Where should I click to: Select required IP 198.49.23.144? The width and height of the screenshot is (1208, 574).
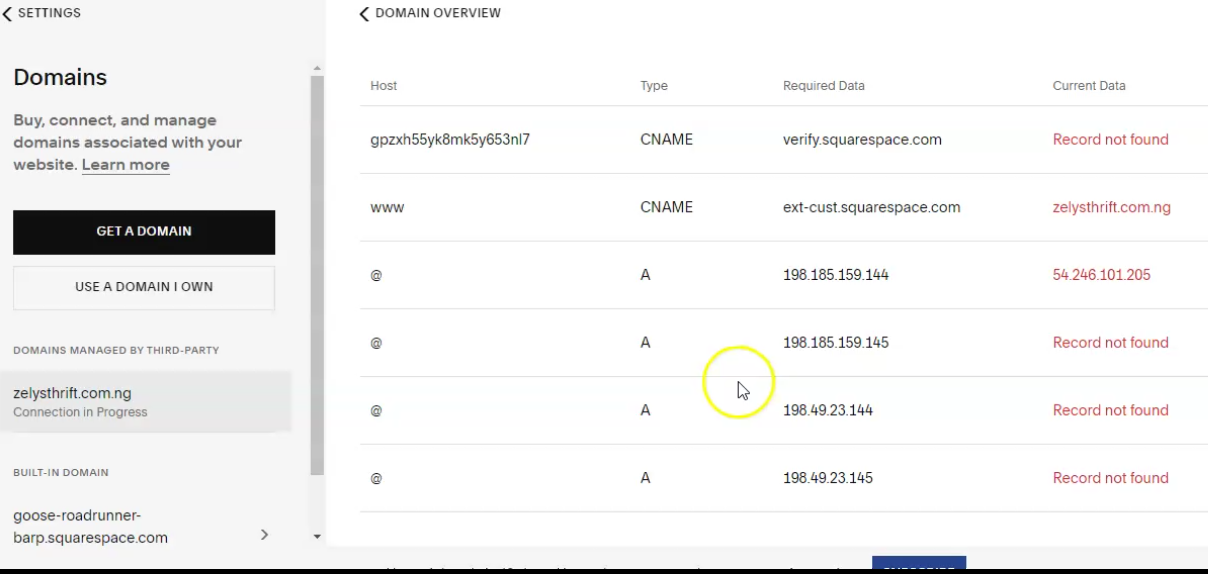coord(828,411)
